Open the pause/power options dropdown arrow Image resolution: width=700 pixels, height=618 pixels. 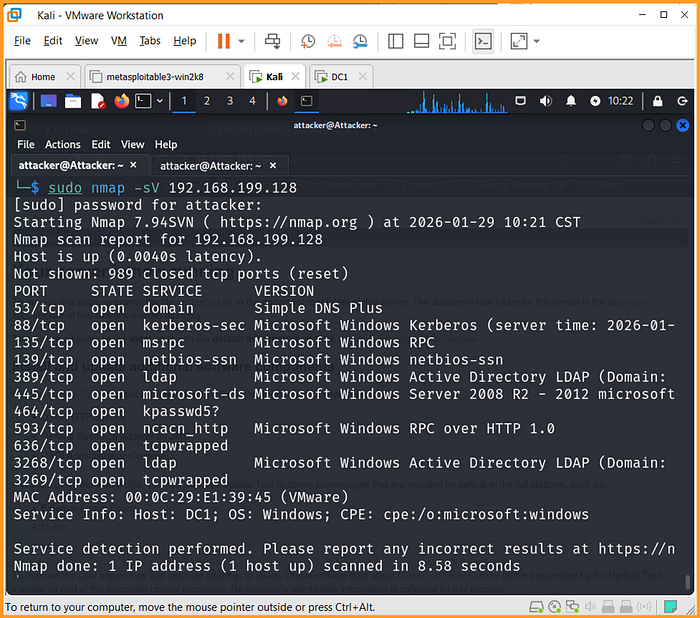point(242,41)
